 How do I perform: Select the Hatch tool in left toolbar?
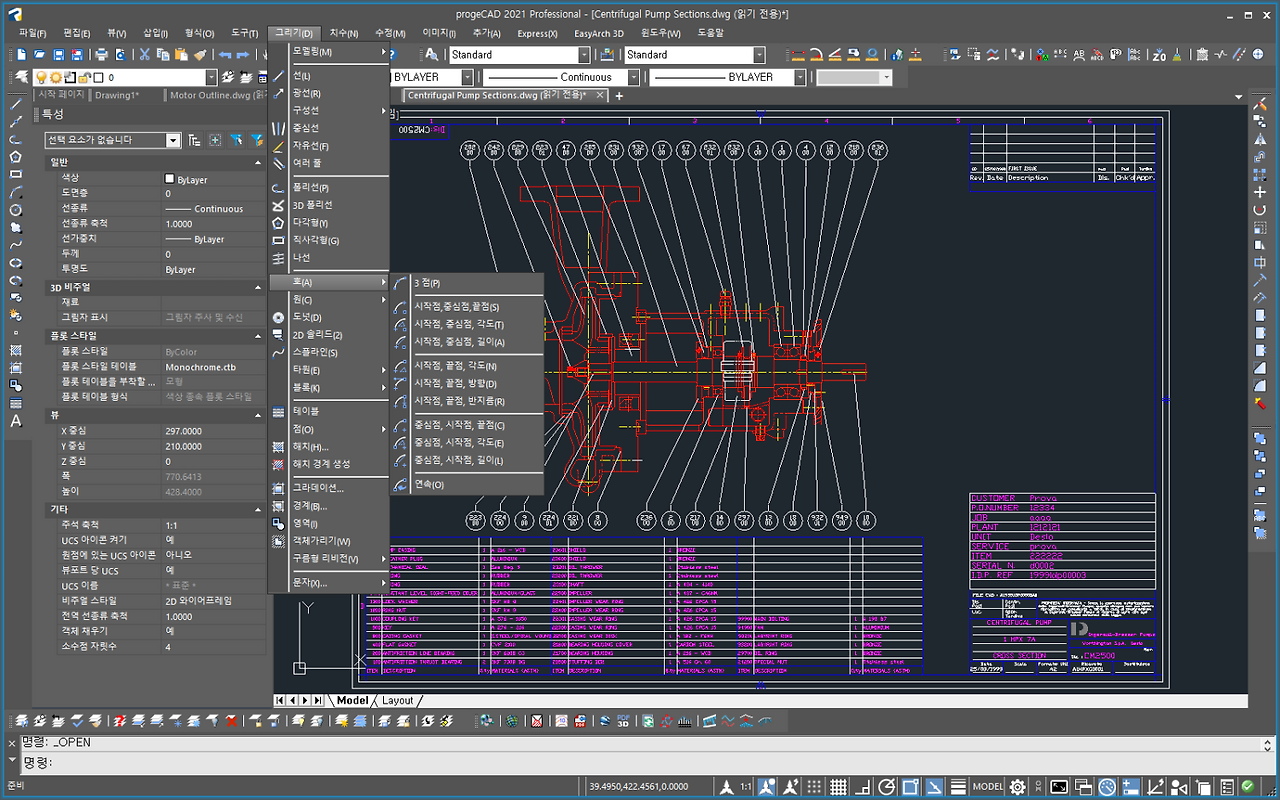coord(16,350)
